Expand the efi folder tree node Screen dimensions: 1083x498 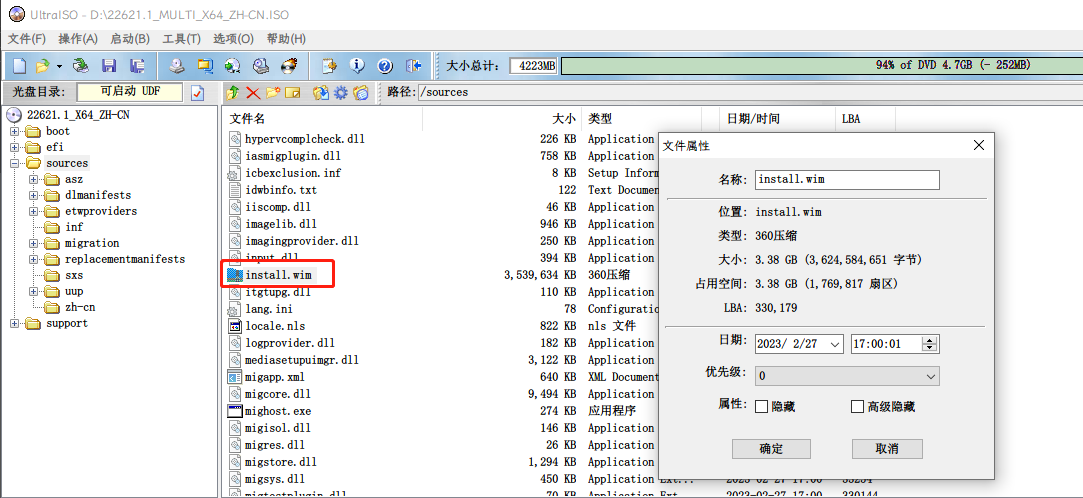coord(15,147)
